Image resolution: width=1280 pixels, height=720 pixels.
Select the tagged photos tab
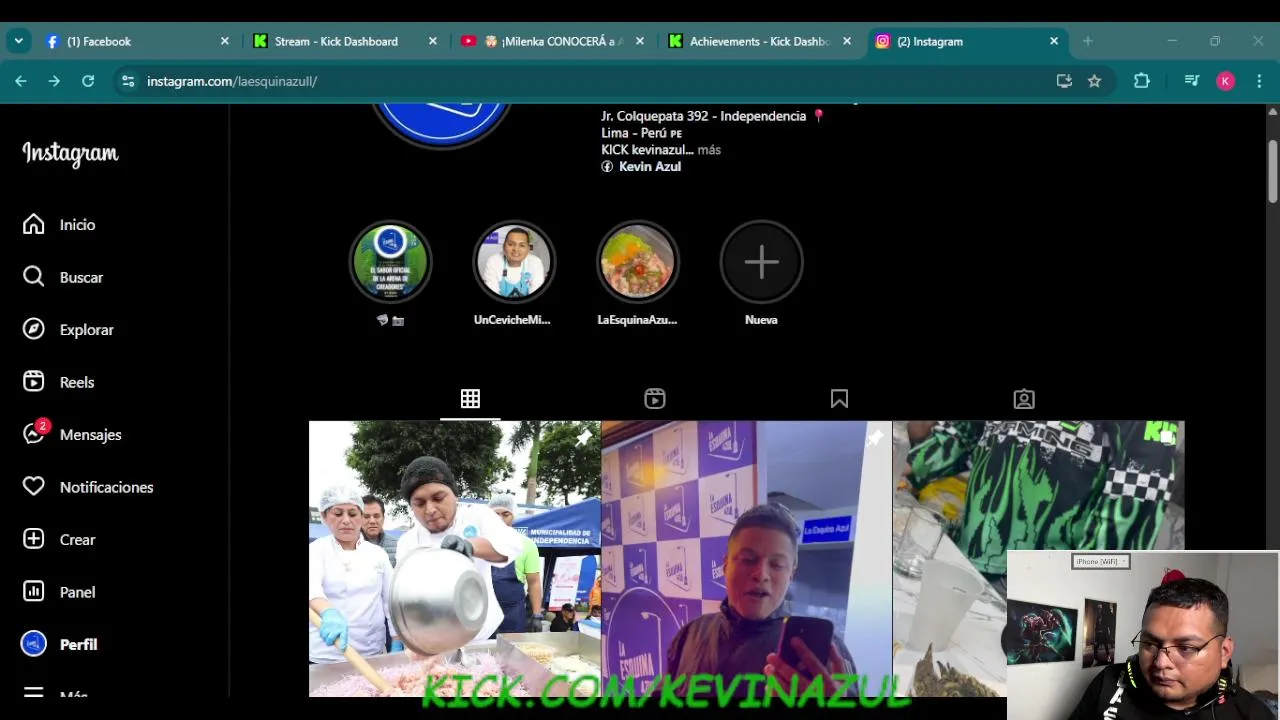1024,399
